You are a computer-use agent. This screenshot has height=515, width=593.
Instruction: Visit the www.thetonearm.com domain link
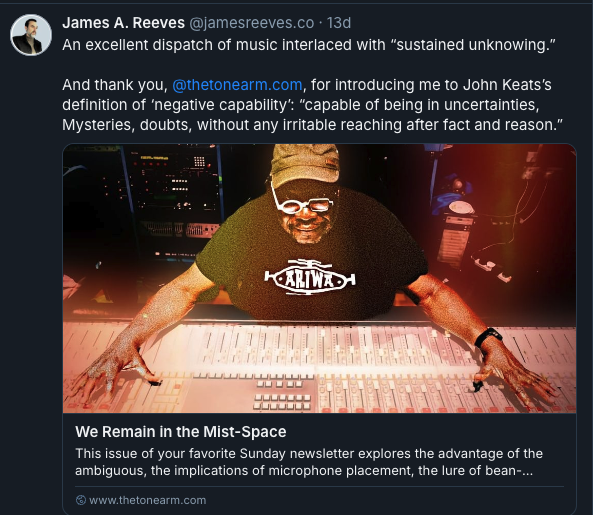coord(147,500)
